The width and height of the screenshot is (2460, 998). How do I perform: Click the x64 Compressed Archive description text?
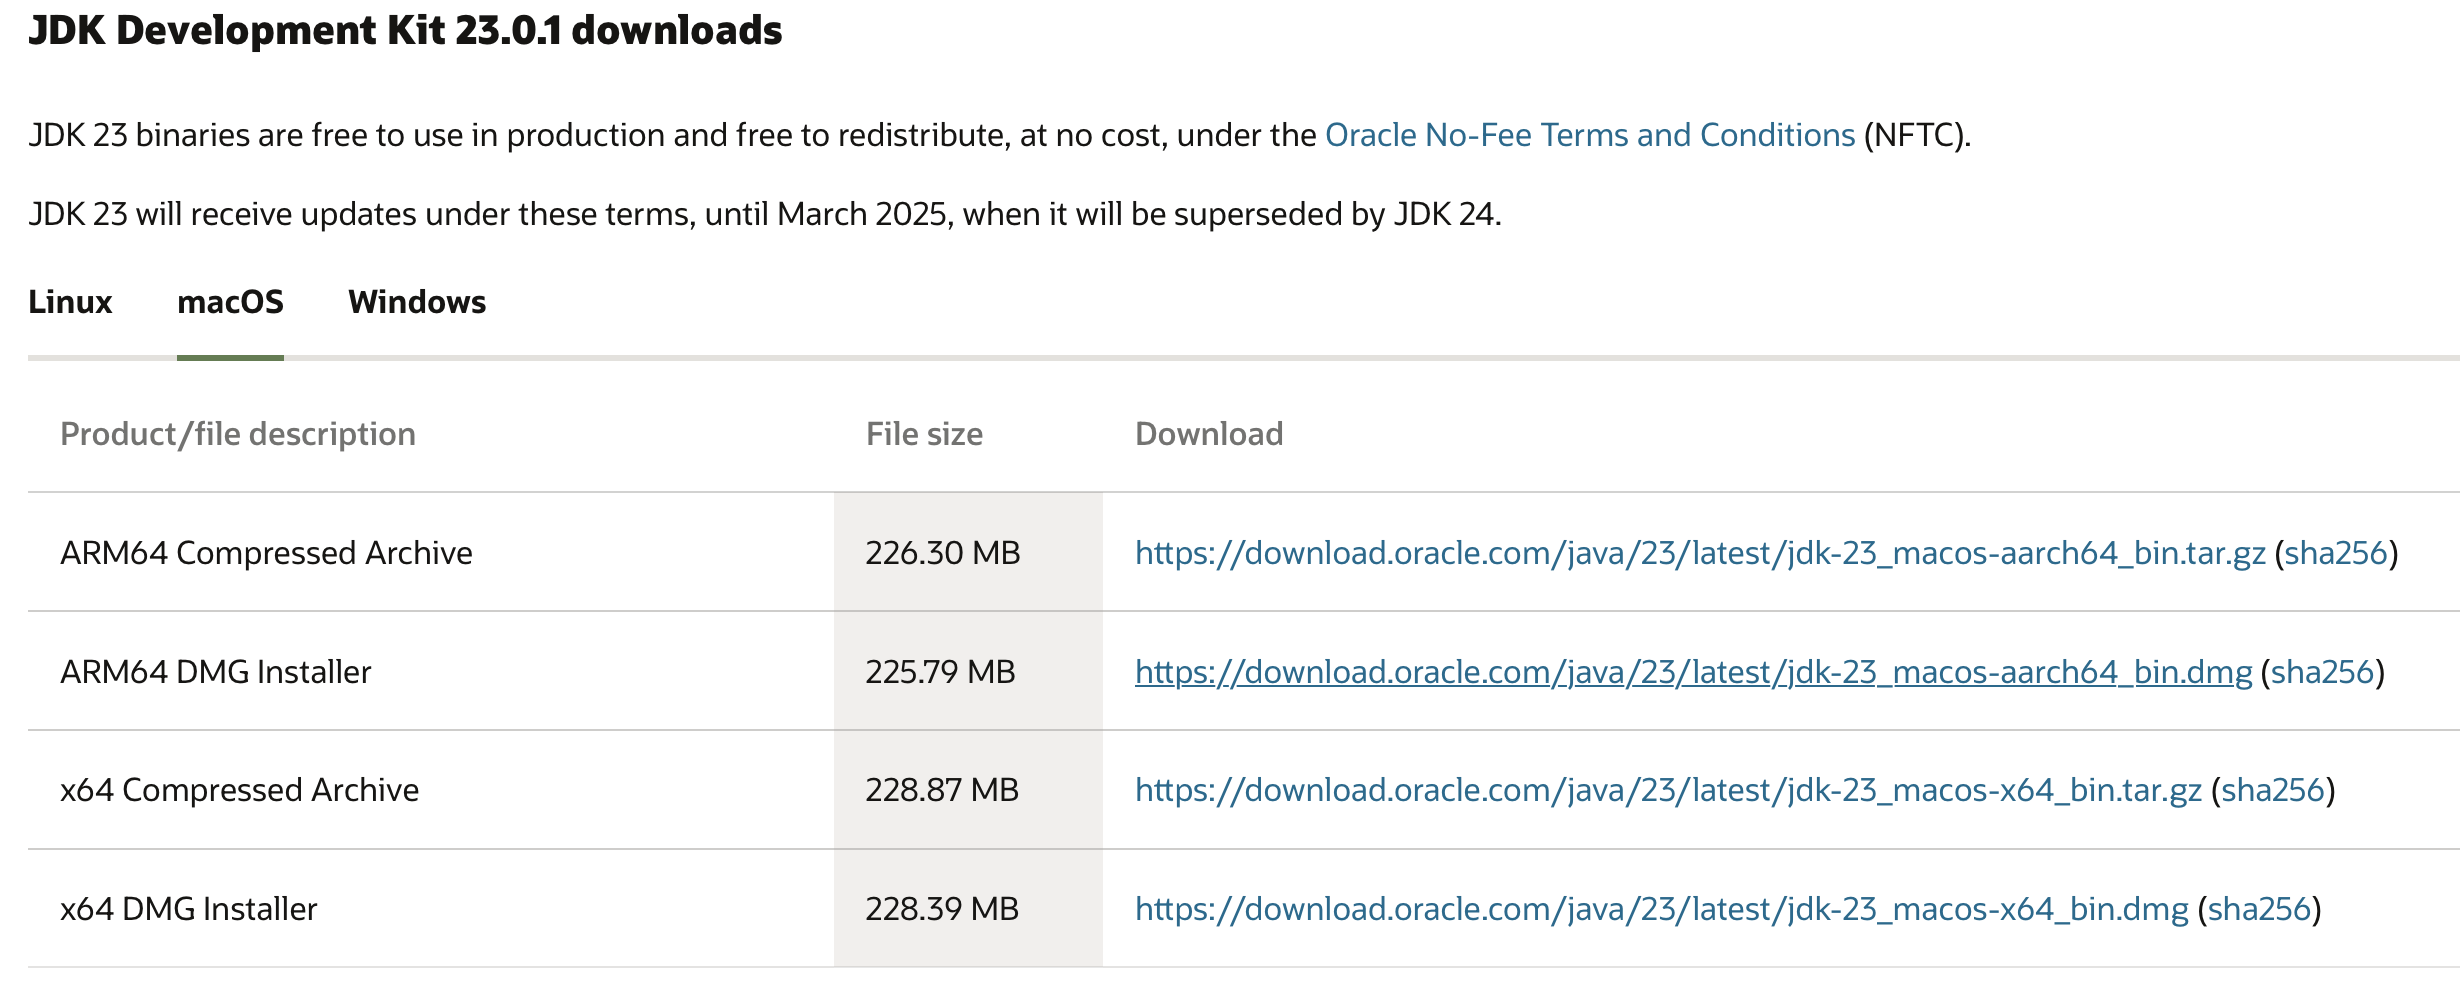(x=240, y=790)
